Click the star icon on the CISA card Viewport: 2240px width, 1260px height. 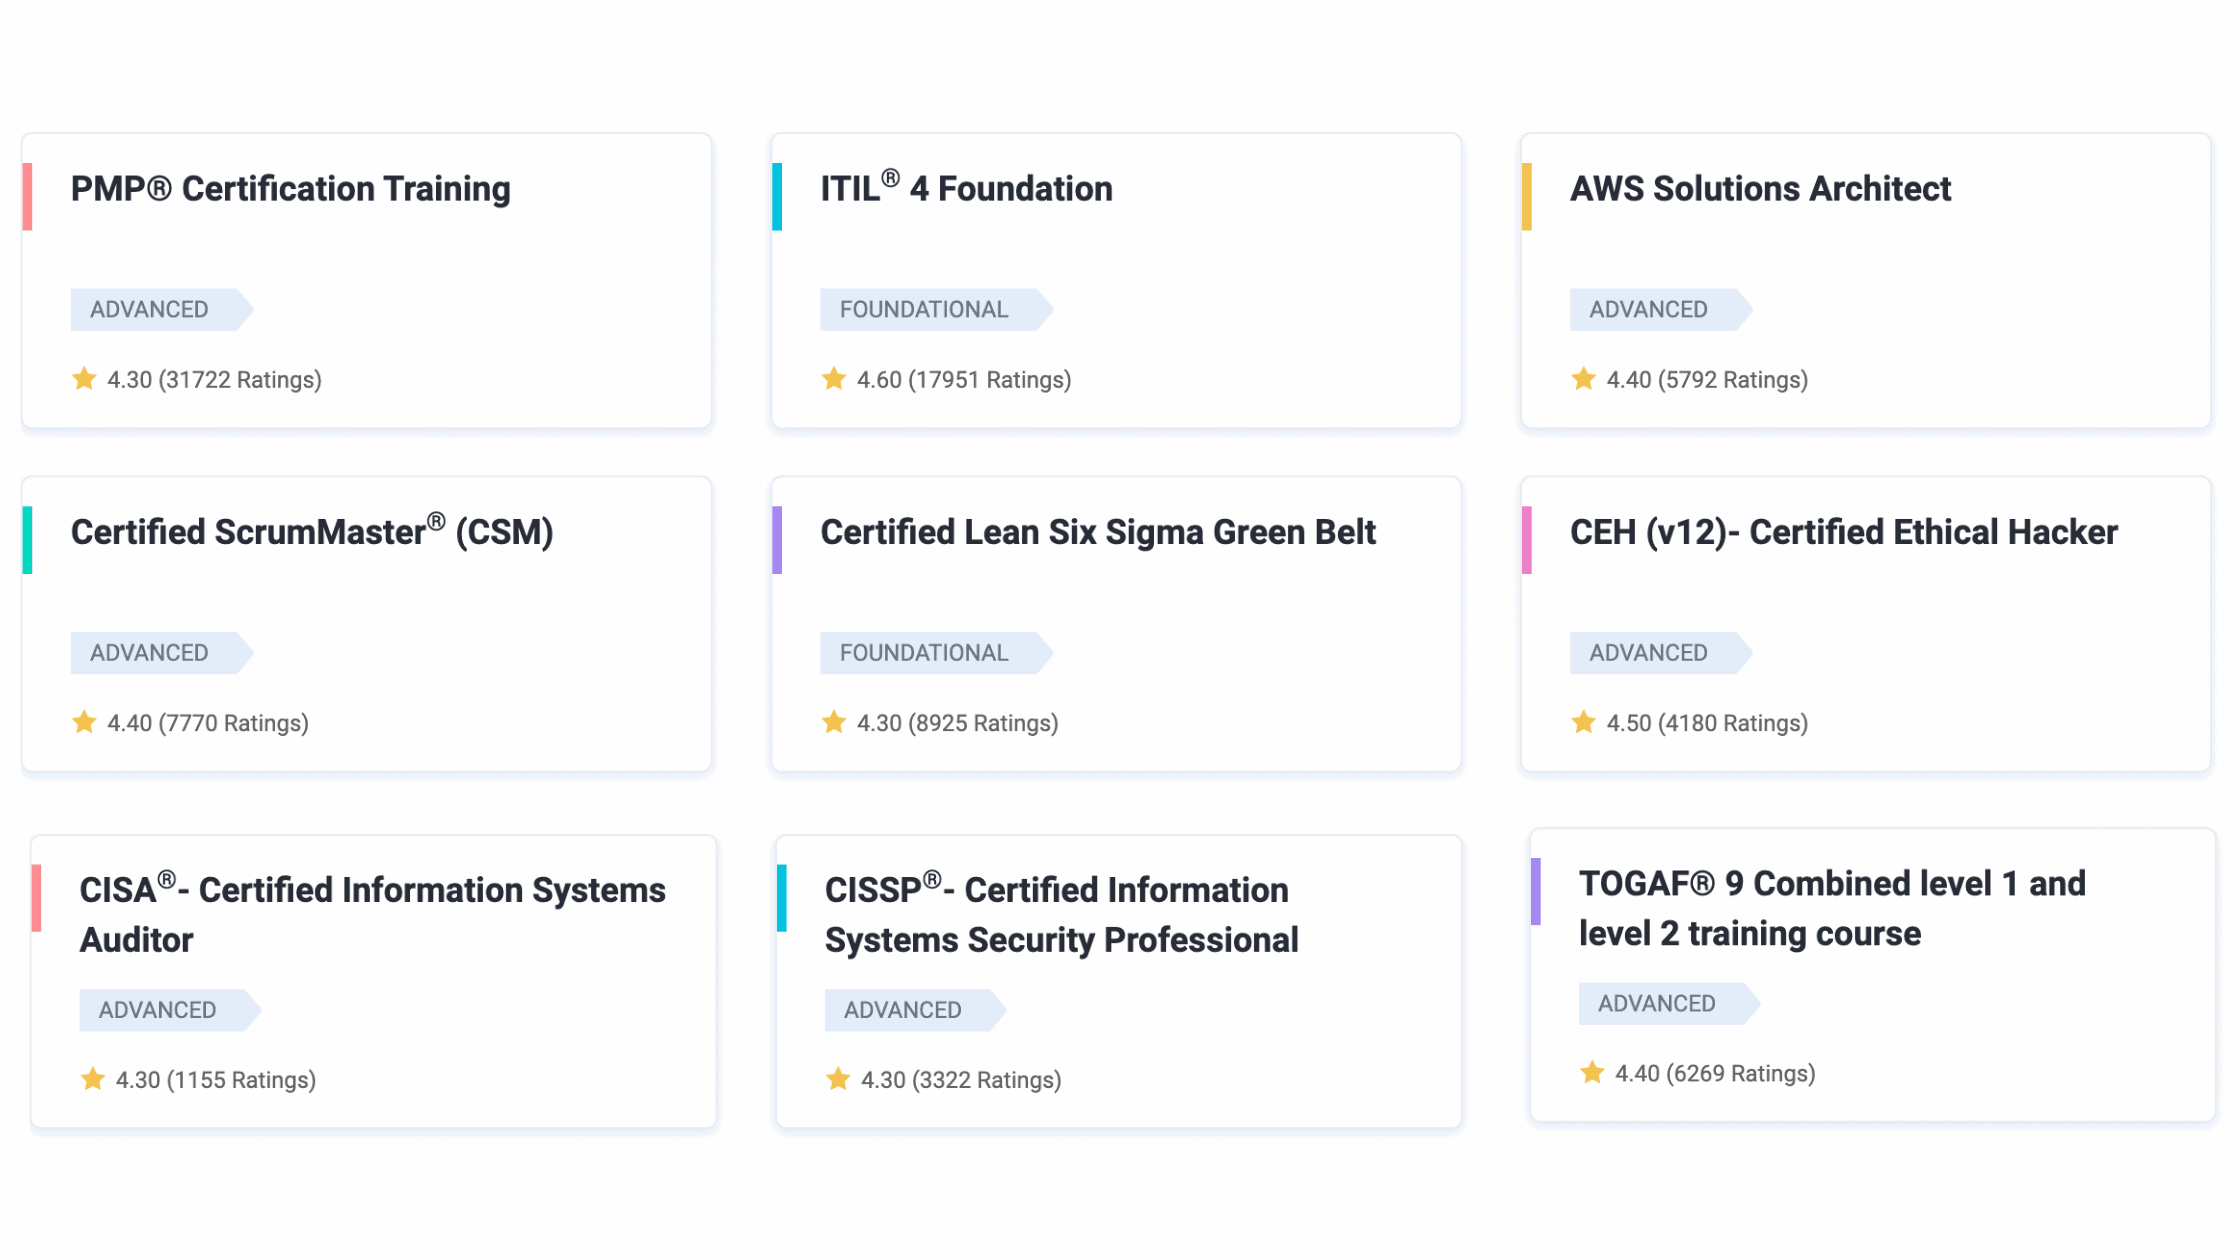tap(93, 1079)
